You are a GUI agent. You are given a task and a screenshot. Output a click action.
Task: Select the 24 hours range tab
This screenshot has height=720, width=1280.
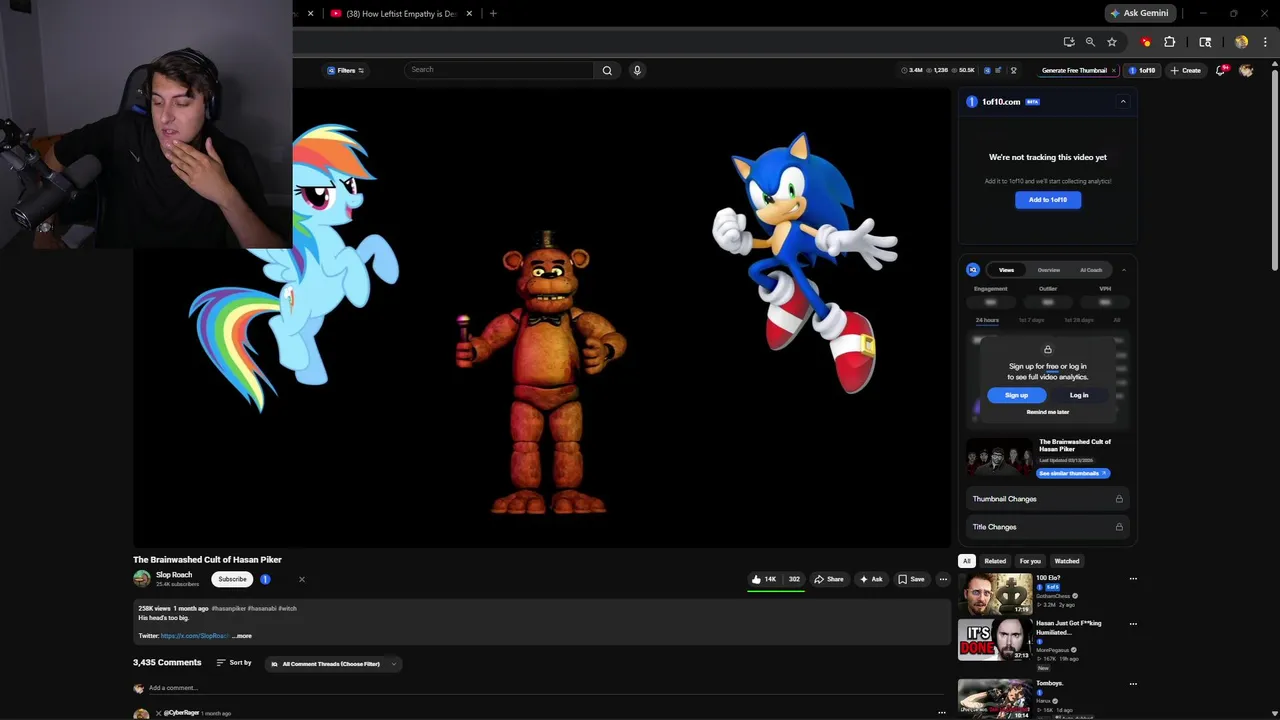click(987, 320)
